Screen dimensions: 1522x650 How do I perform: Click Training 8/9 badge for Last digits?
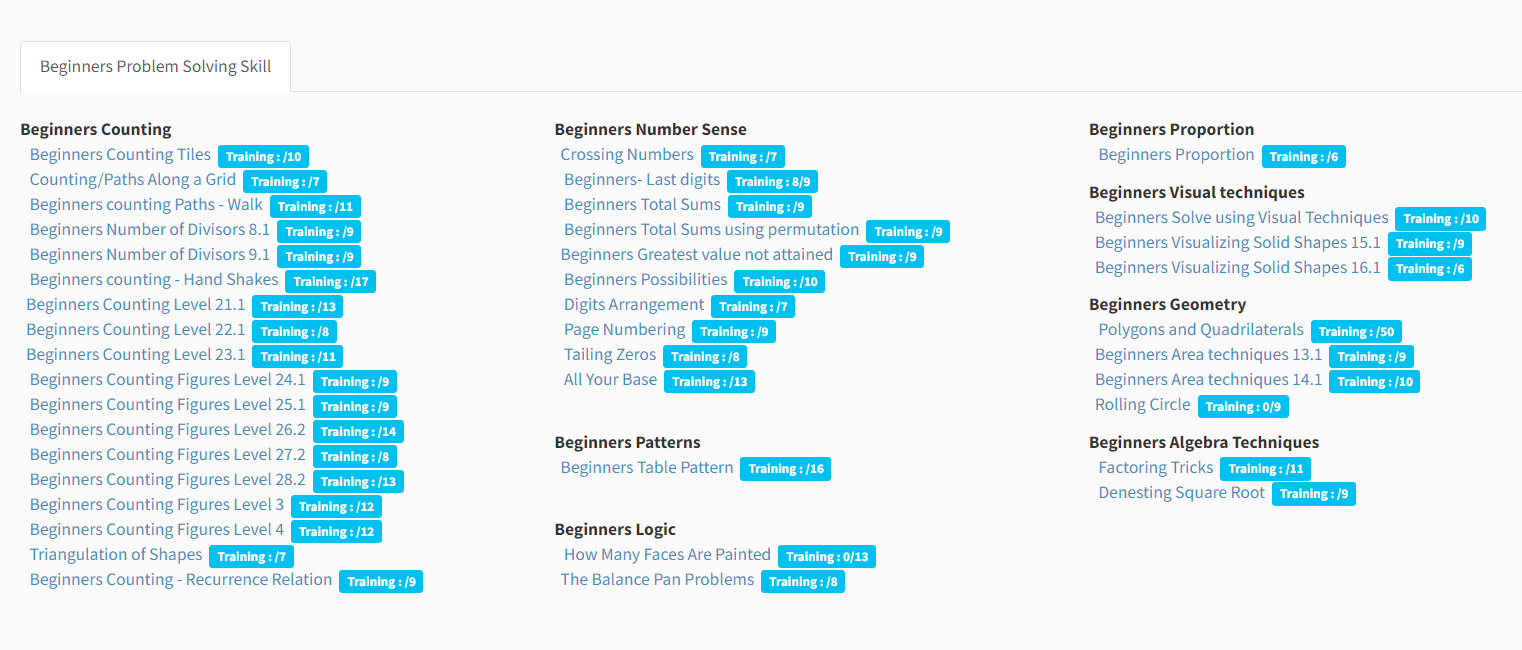(x=773, y=182)
